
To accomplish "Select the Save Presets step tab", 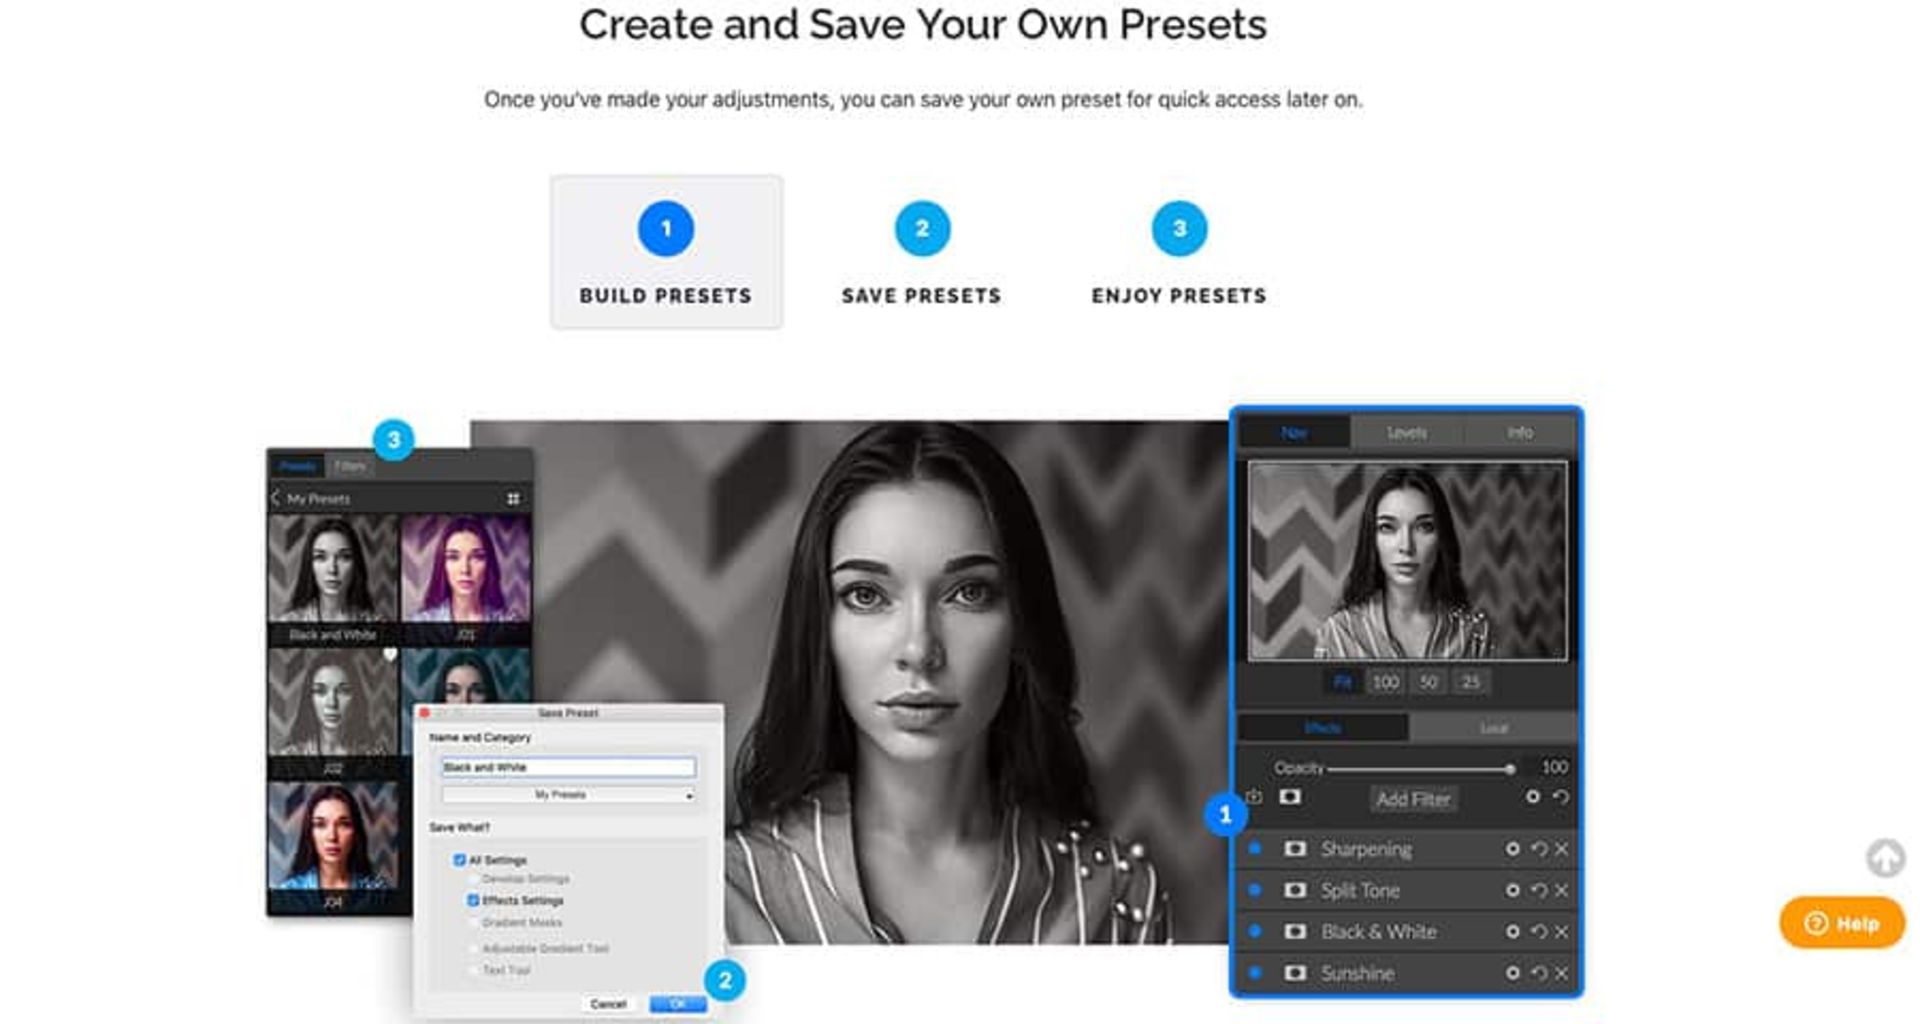I will click(x=921, y=252).
